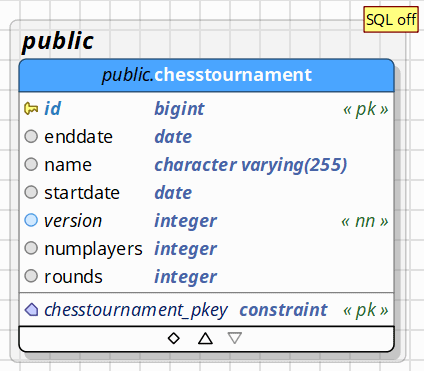Click the « nn » tag on version row
Viewport: 424px width, 371px height.
365,221
